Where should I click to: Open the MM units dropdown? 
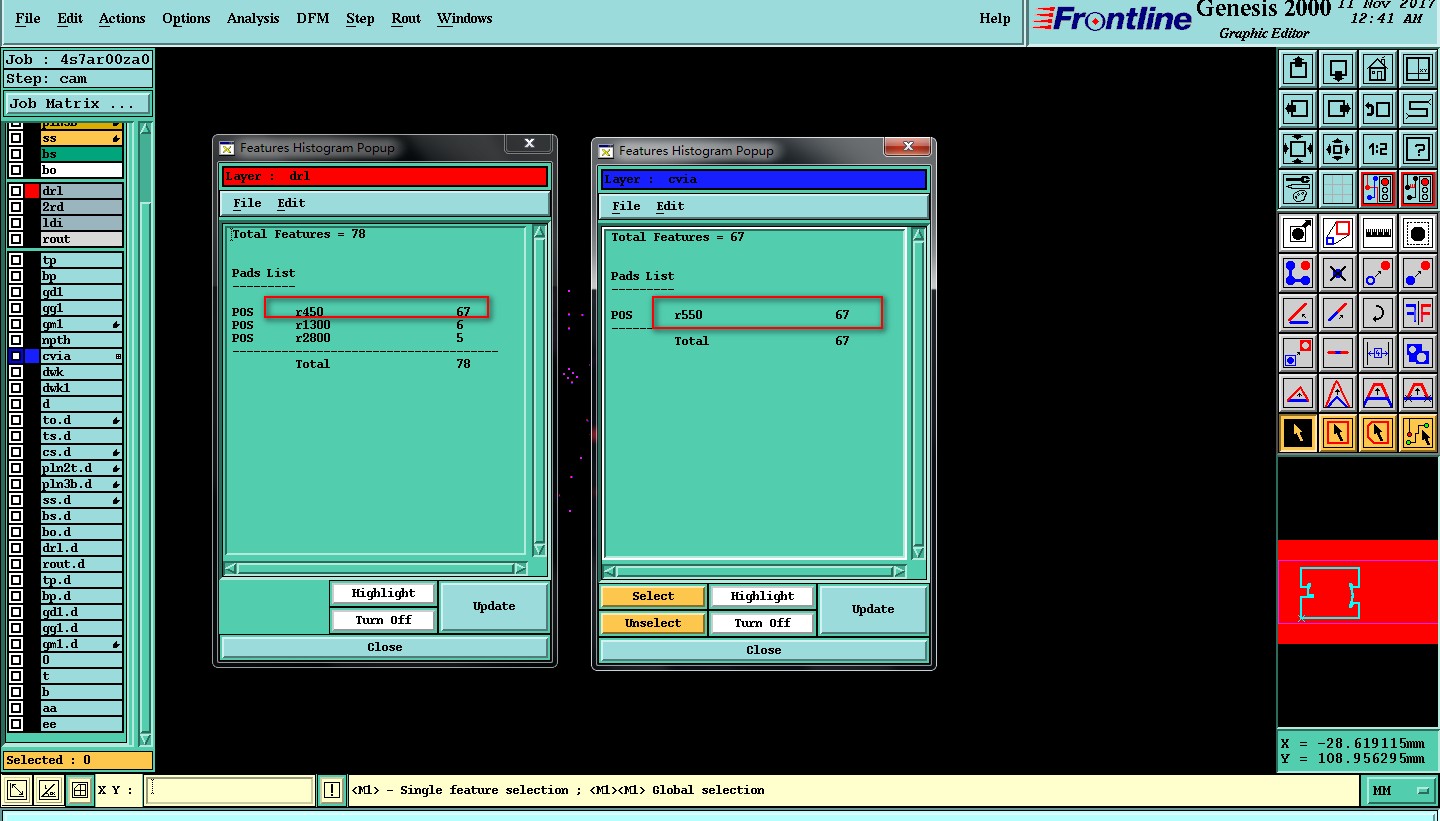pos(1402,790)
